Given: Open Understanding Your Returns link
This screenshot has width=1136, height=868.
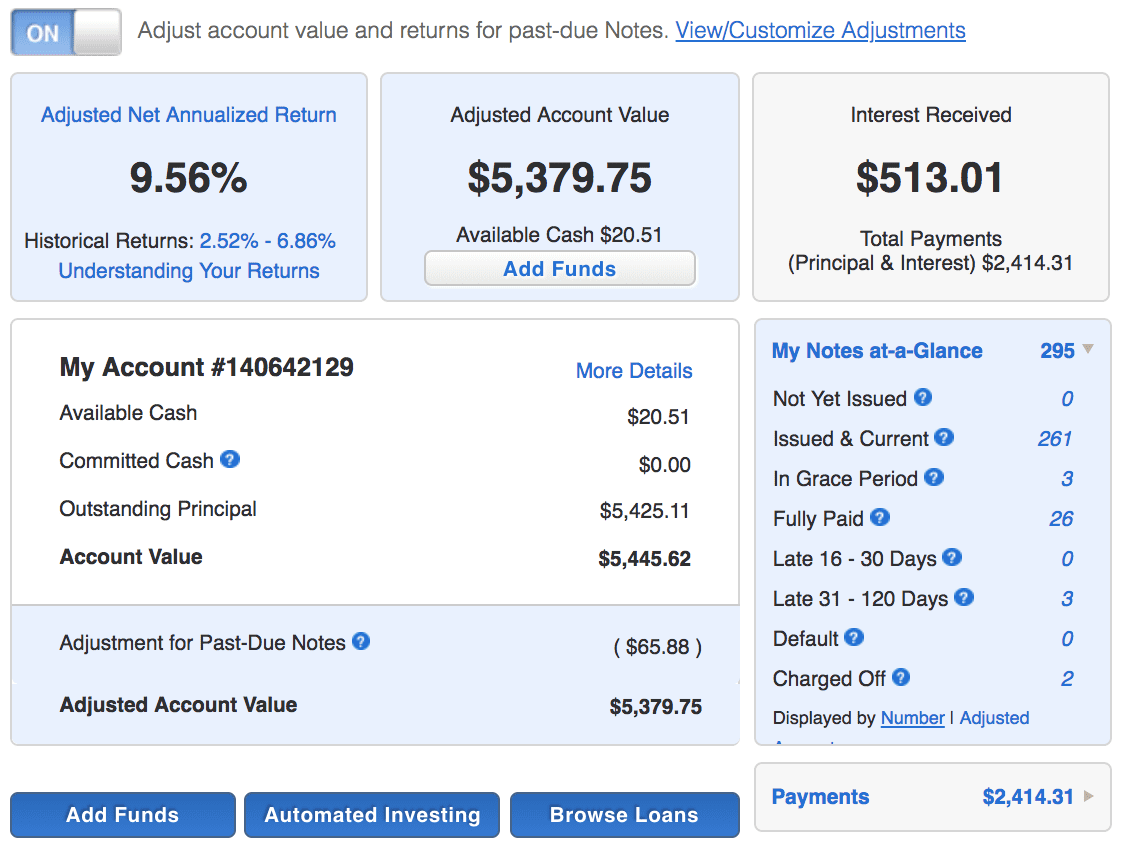Looking at the screenshot, I should click(188, 270).
